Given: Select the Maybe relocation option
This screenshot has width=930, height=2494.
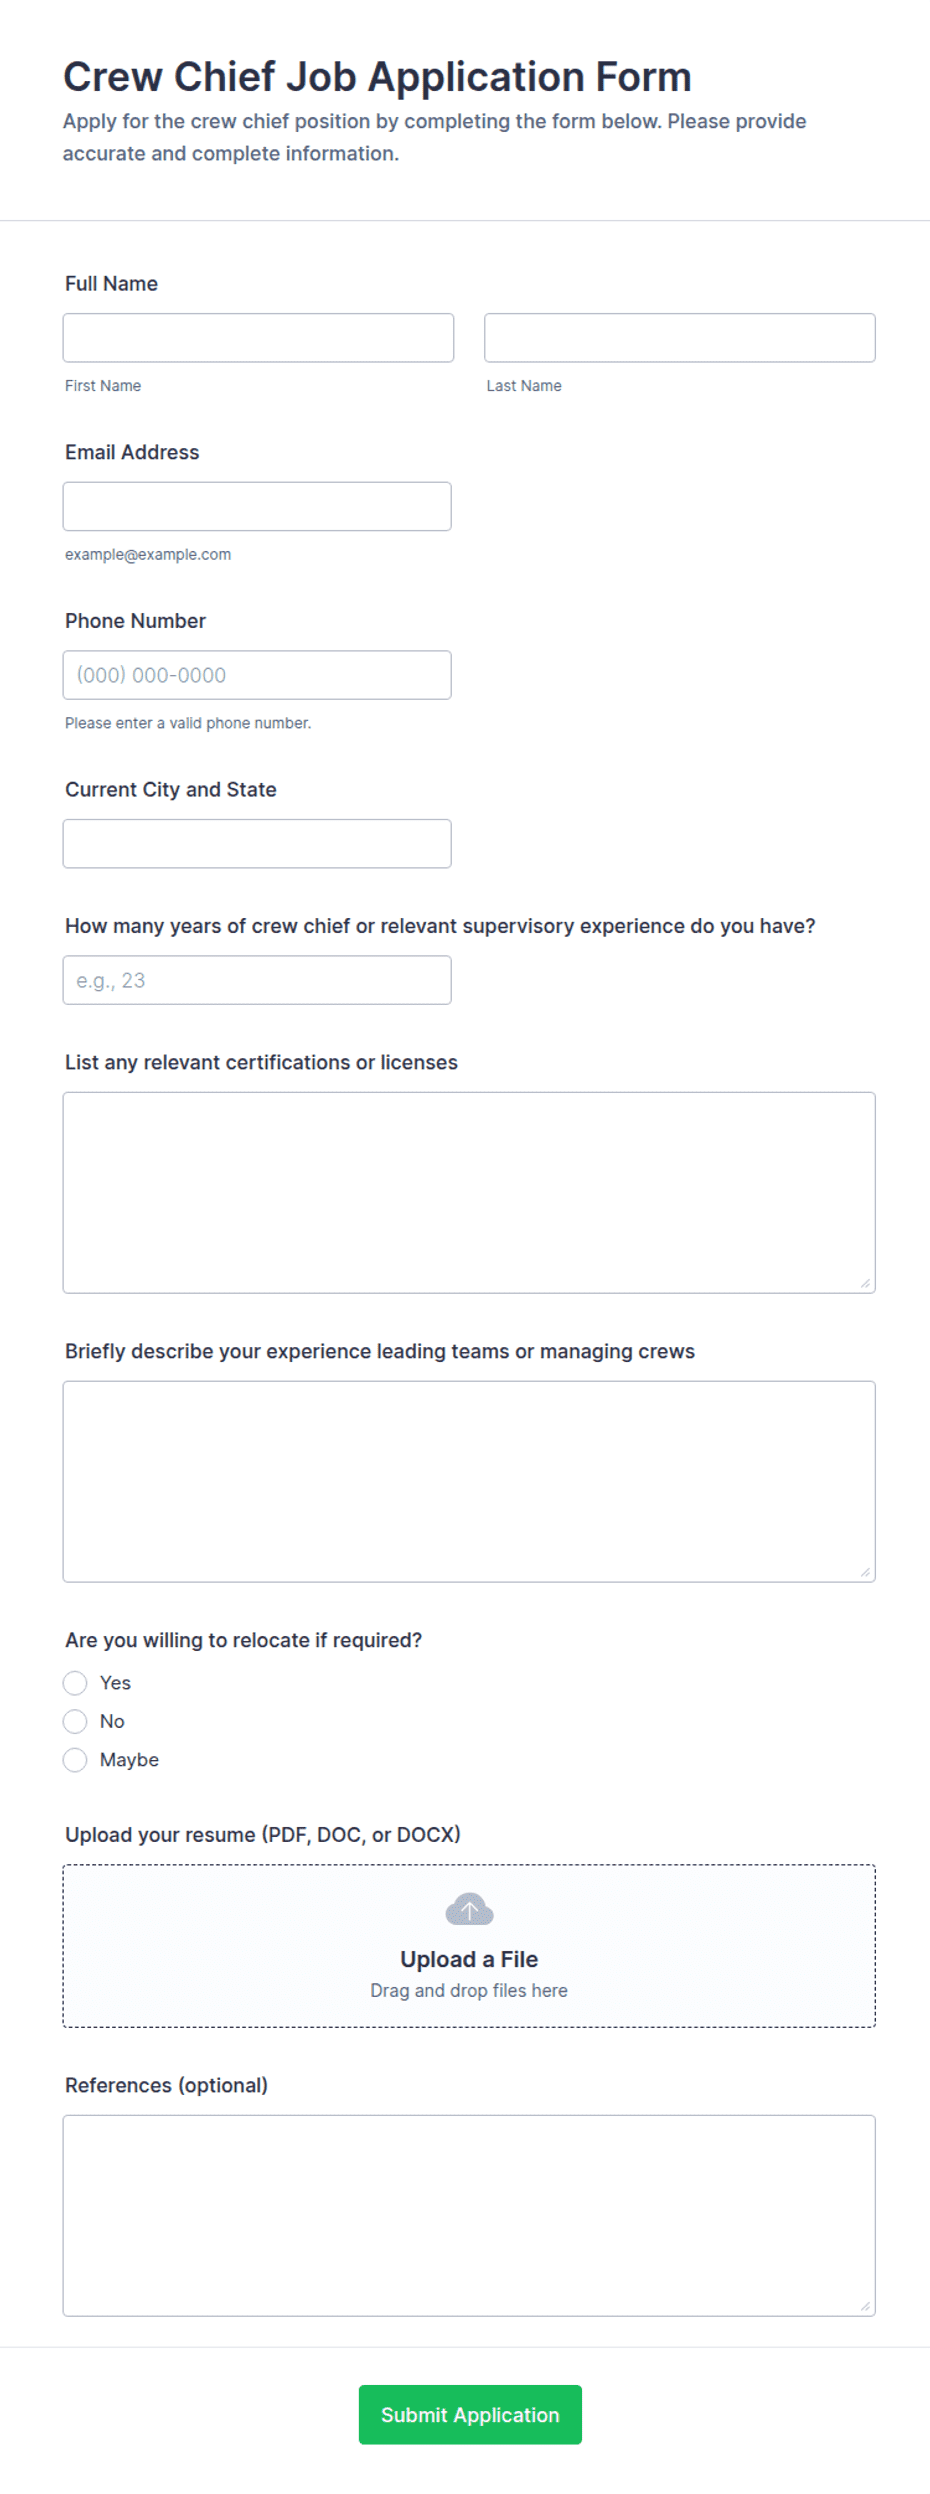Looking at the screenshot, I should coord(75,1760).
